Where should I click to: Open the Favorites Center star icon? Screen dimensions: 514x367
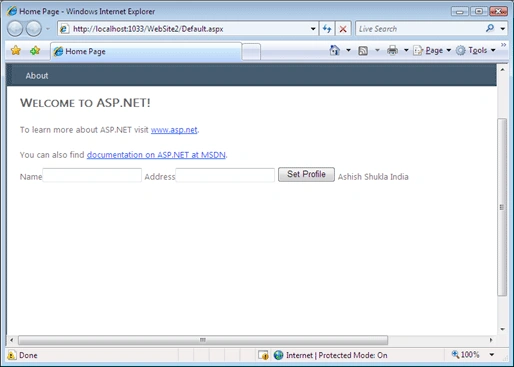click(16, 51)
